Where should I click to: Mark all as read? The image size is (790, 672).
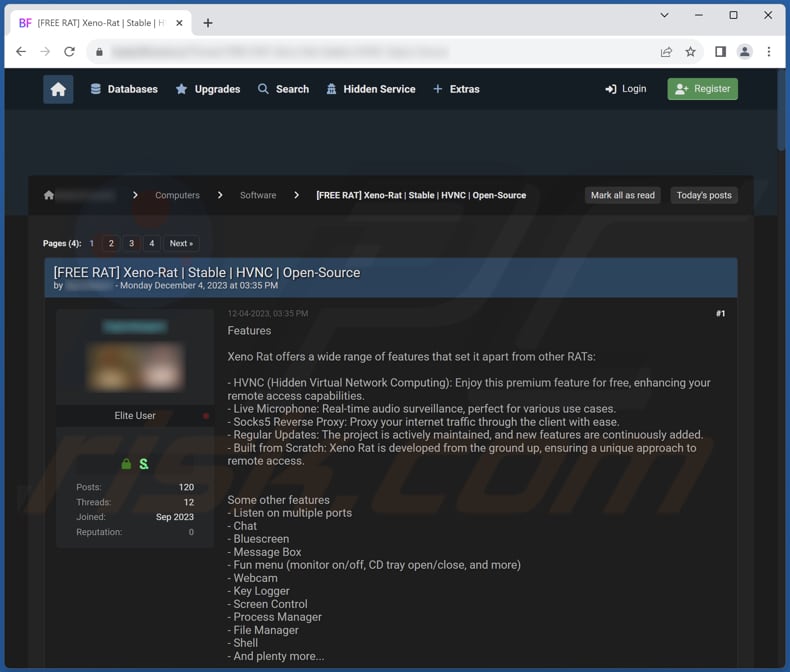(622, 195)
